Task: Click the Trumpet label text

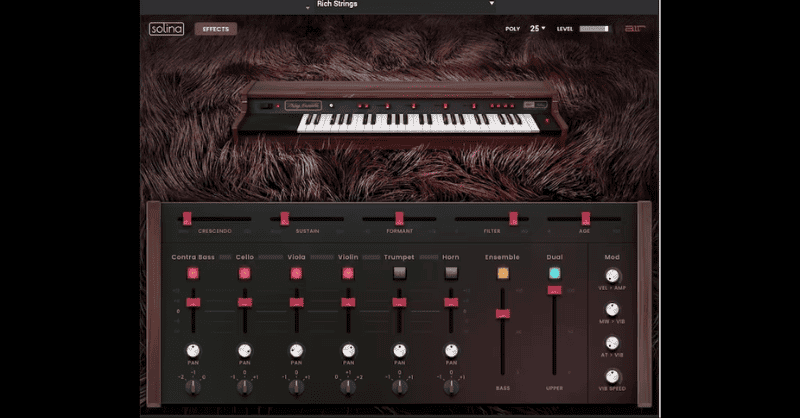Action: pyautogui.click(x=399, y=257)
